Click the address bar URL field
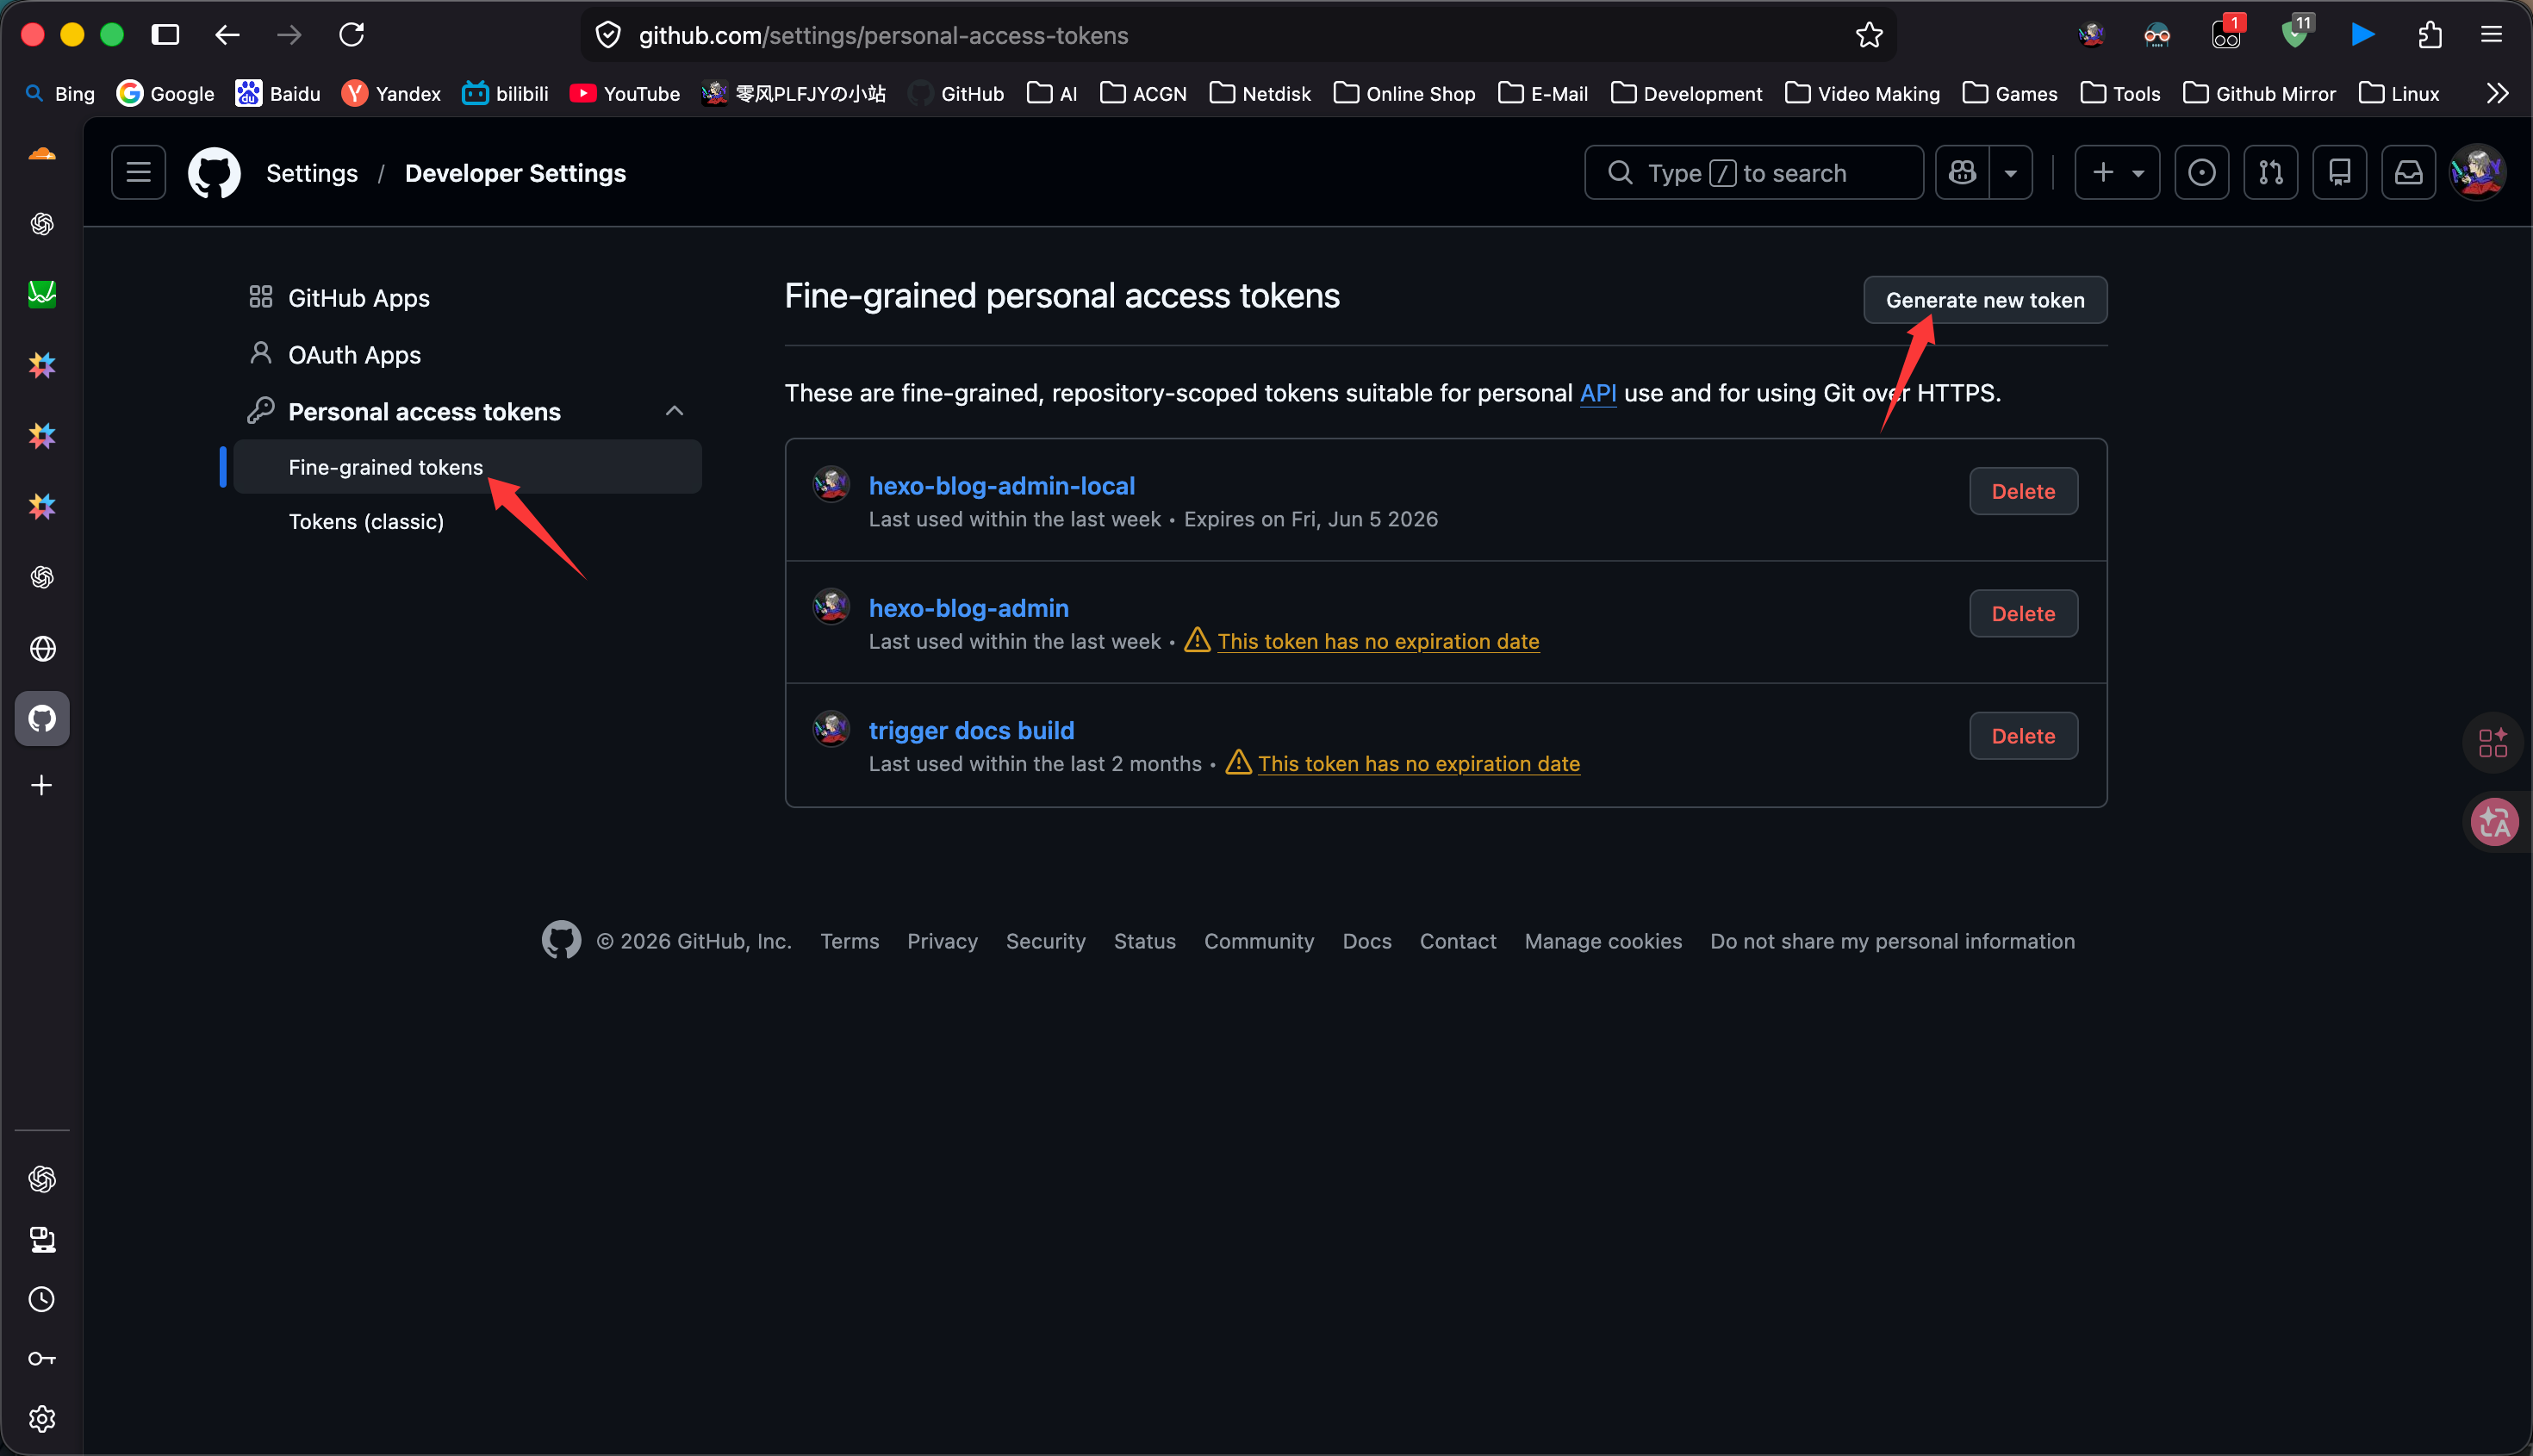This screenshot has width=2533, height=1456. [x=1238, y=35]
